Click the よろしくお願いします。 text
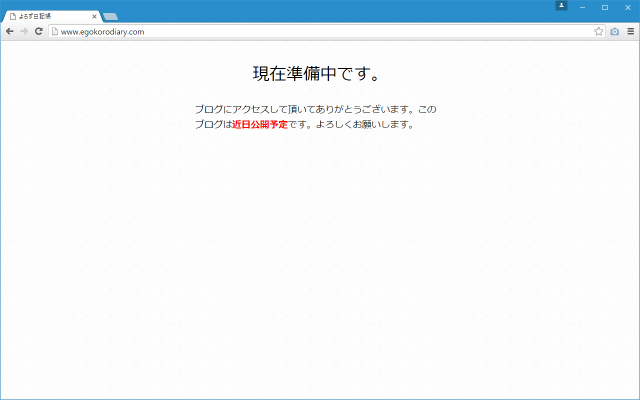 pos(364,124)
